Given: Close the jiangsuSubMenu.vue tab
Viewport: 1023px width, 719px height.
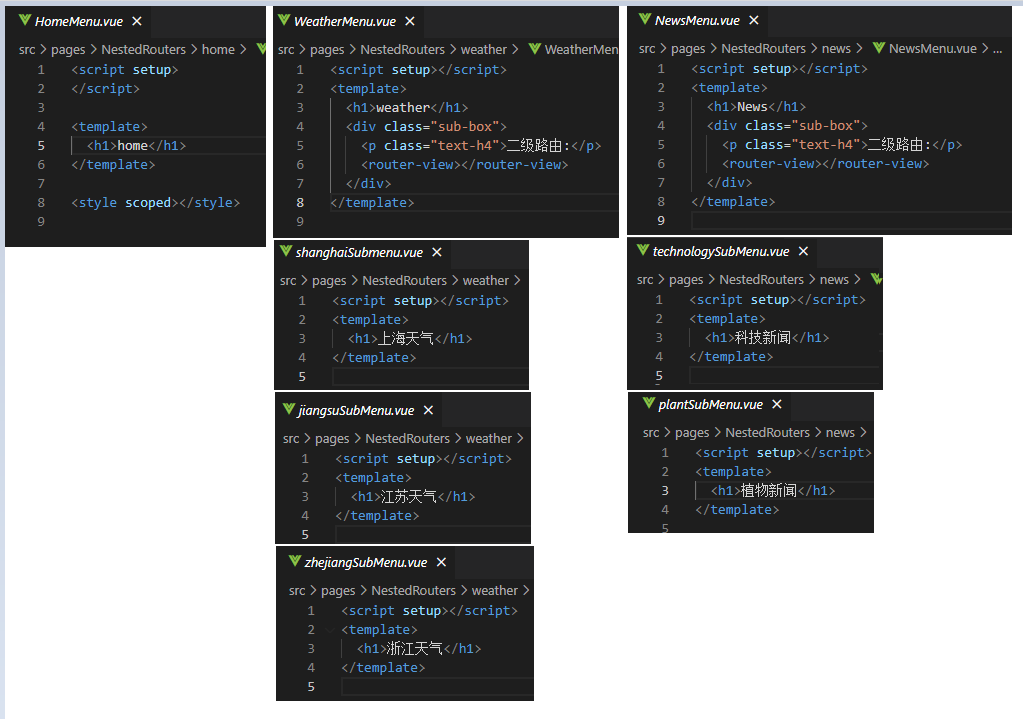Looking at the screenshot, I should pyautogui.click(x=429, y=410).
